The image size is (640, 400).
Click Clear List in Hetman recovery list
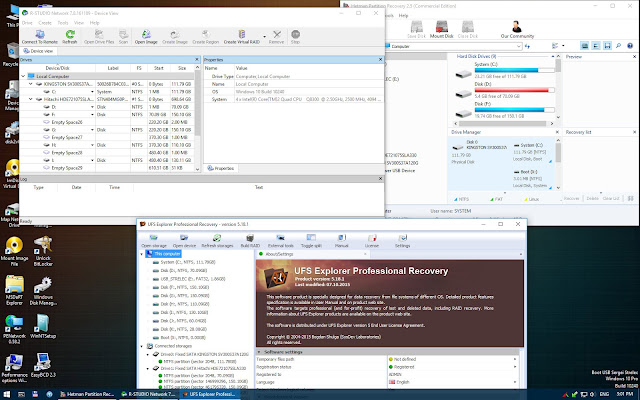pyautogui.click(x=611, y=198)
